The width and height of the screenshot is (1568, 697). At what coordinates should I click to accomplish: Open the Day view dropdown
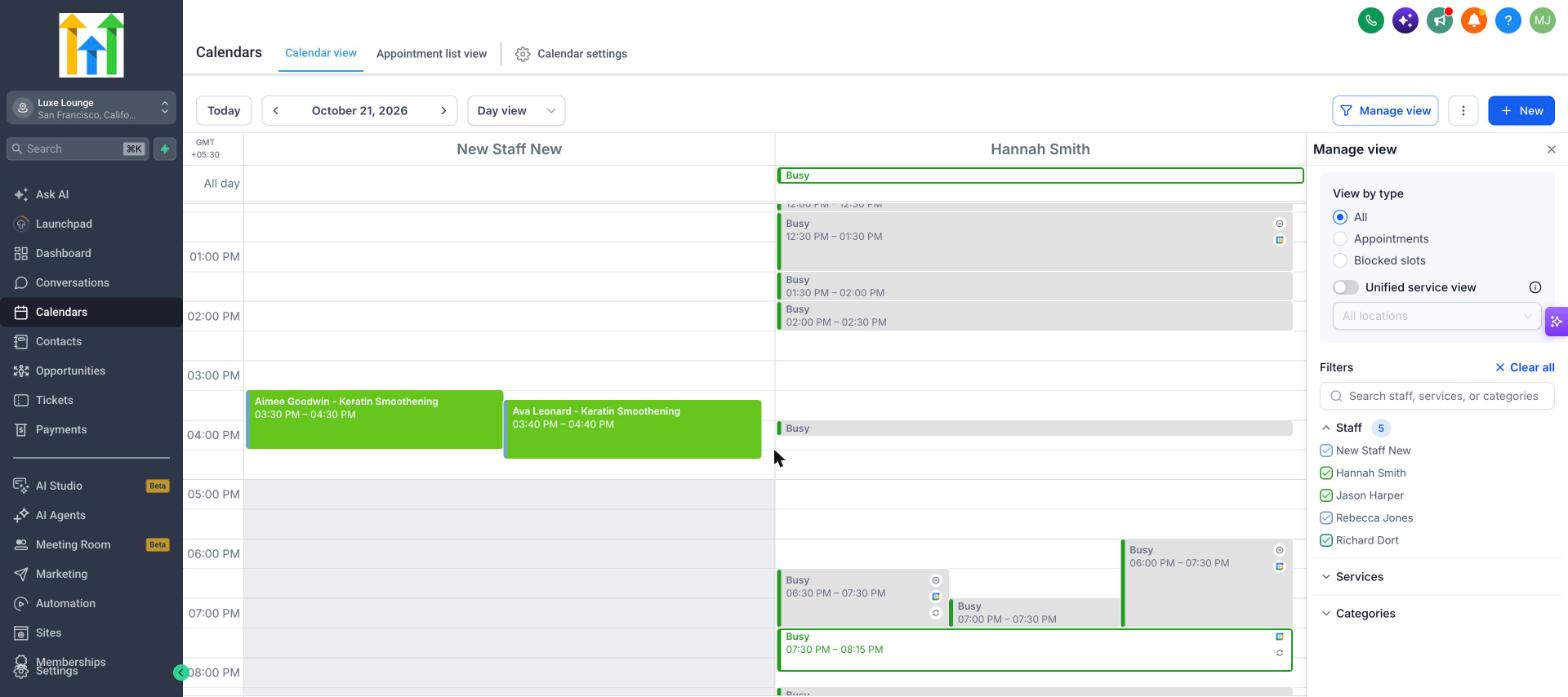516,111
